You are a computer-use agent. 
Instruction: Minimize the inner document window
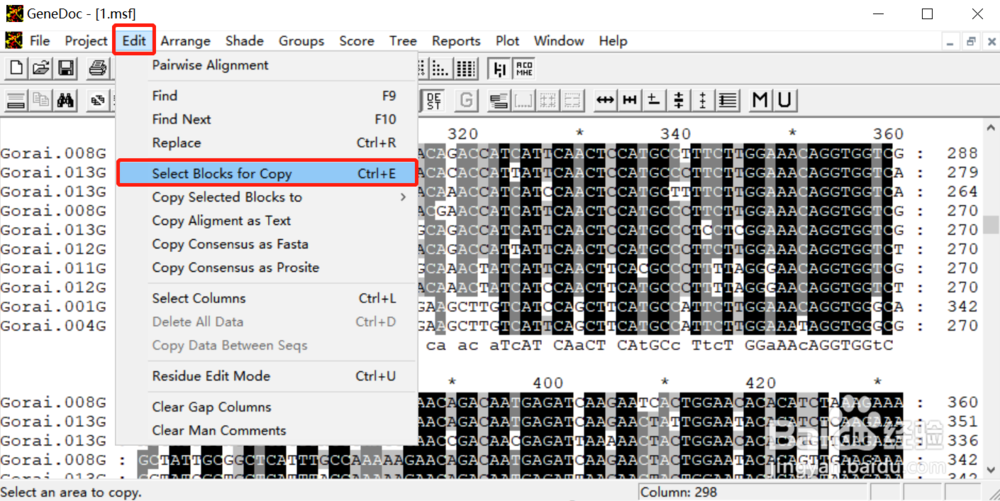[951, 41]
